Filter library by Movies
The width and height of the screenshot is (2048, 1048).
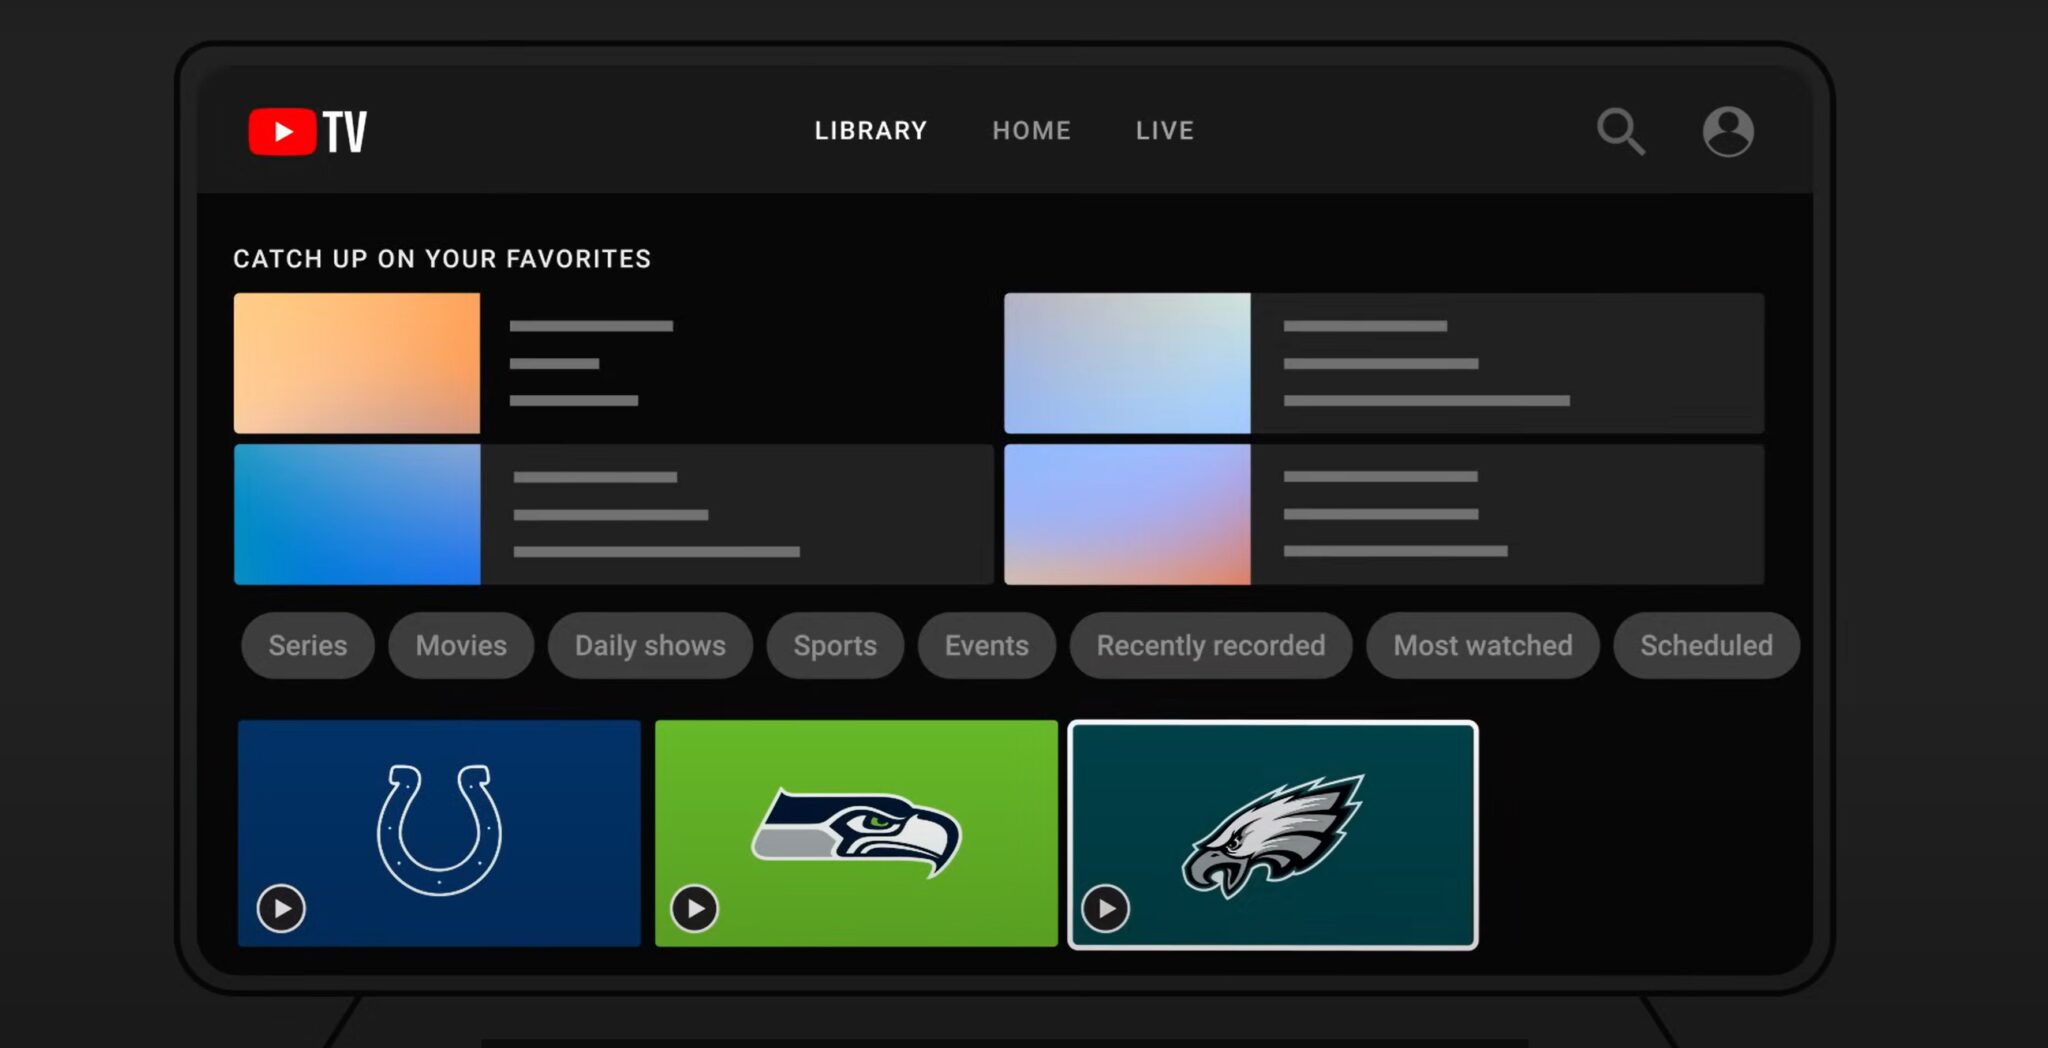[x=461, y=645]
